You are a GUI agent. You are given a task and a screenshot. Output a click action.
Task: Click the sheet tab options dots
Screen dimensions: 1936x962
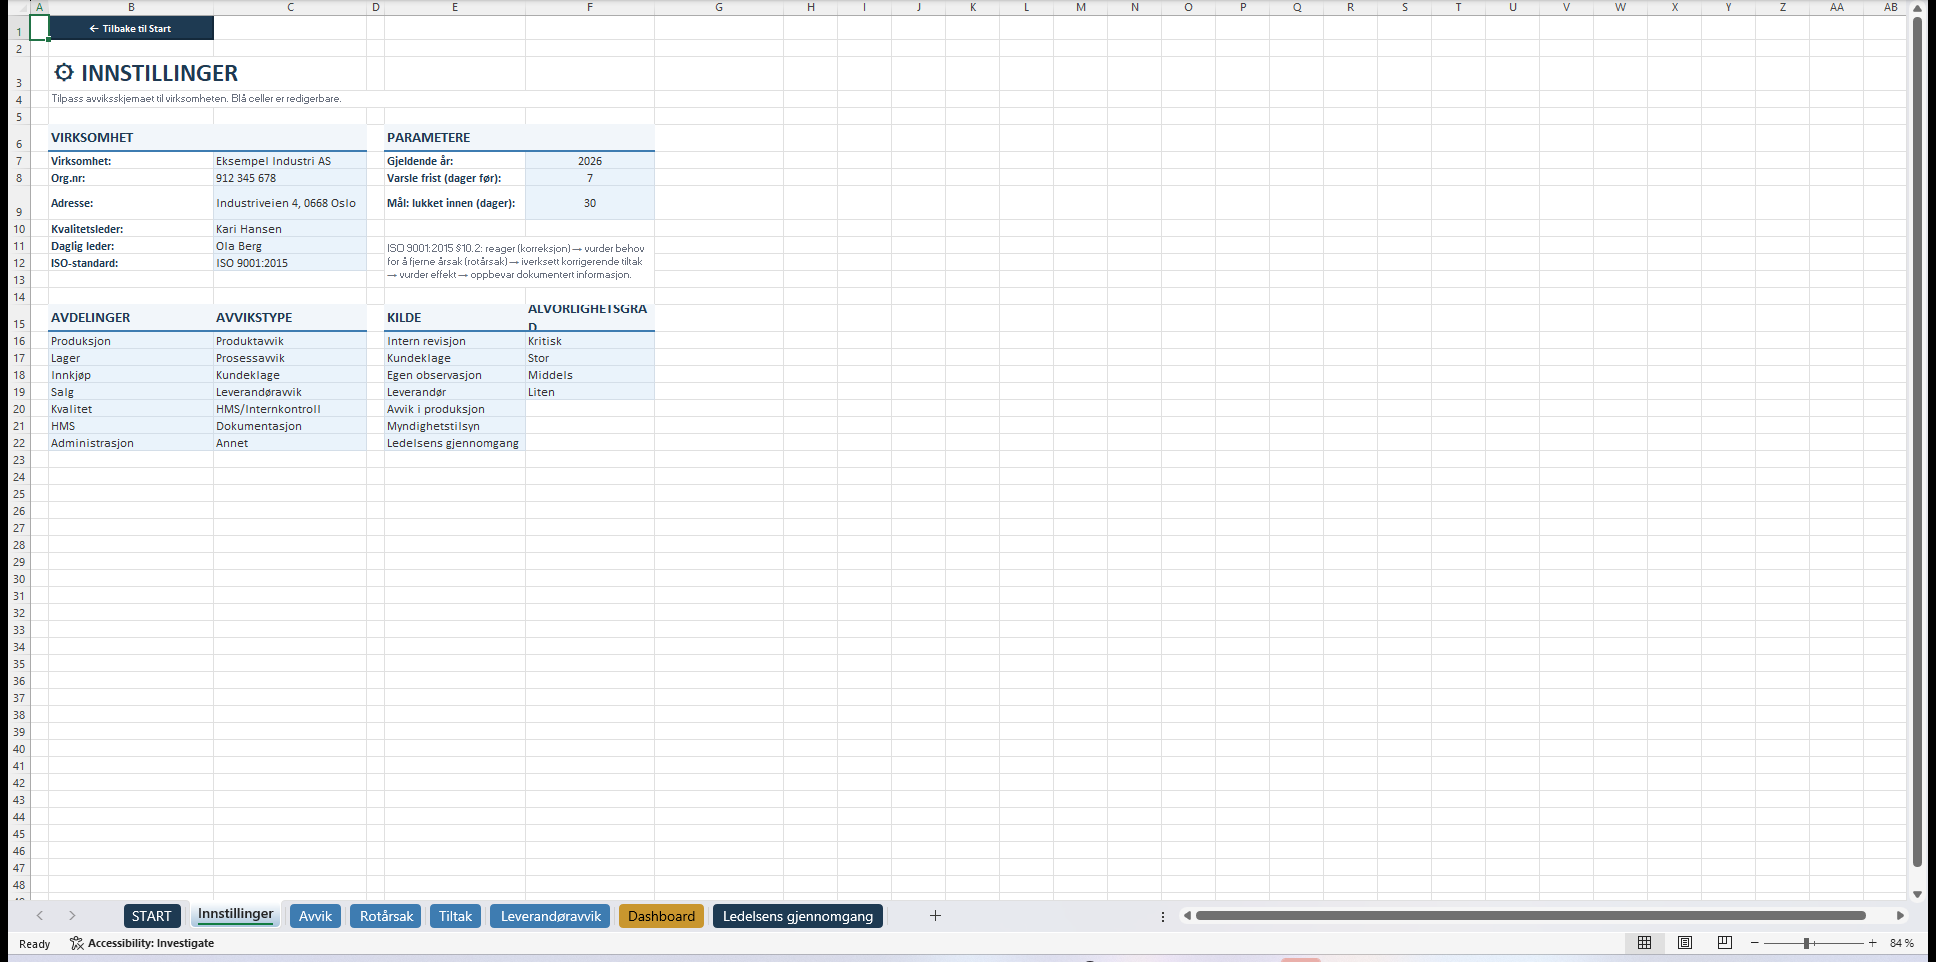(x=1163, y=916)
